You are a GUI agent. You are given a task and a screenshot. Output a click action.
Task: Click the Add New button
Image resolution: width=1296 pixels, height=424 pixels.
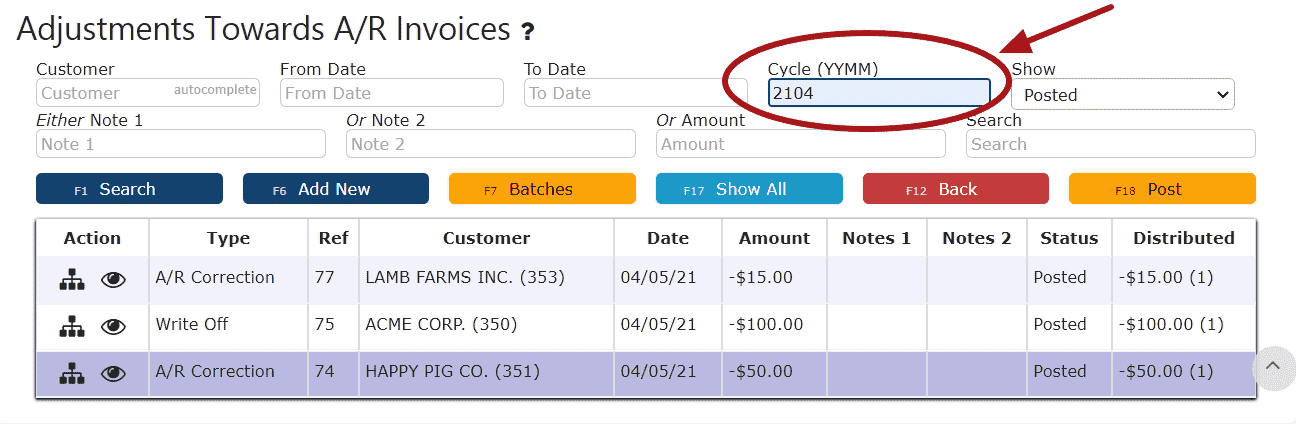click(x=336, y=189)
